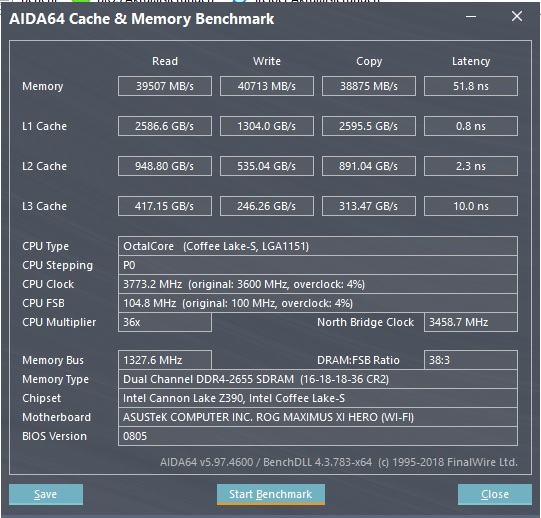This screenshot has width=541, height=518.
Task: Select Memory Write value 40713 MB/s
Action: (267, 86)
